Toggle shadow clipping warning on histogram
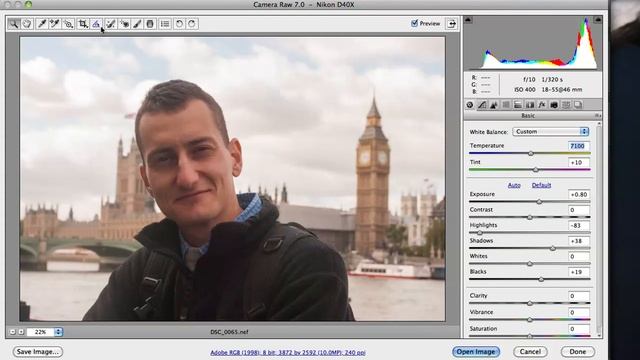Viewport: 640px width, 360px height. [x=469, y=20]
